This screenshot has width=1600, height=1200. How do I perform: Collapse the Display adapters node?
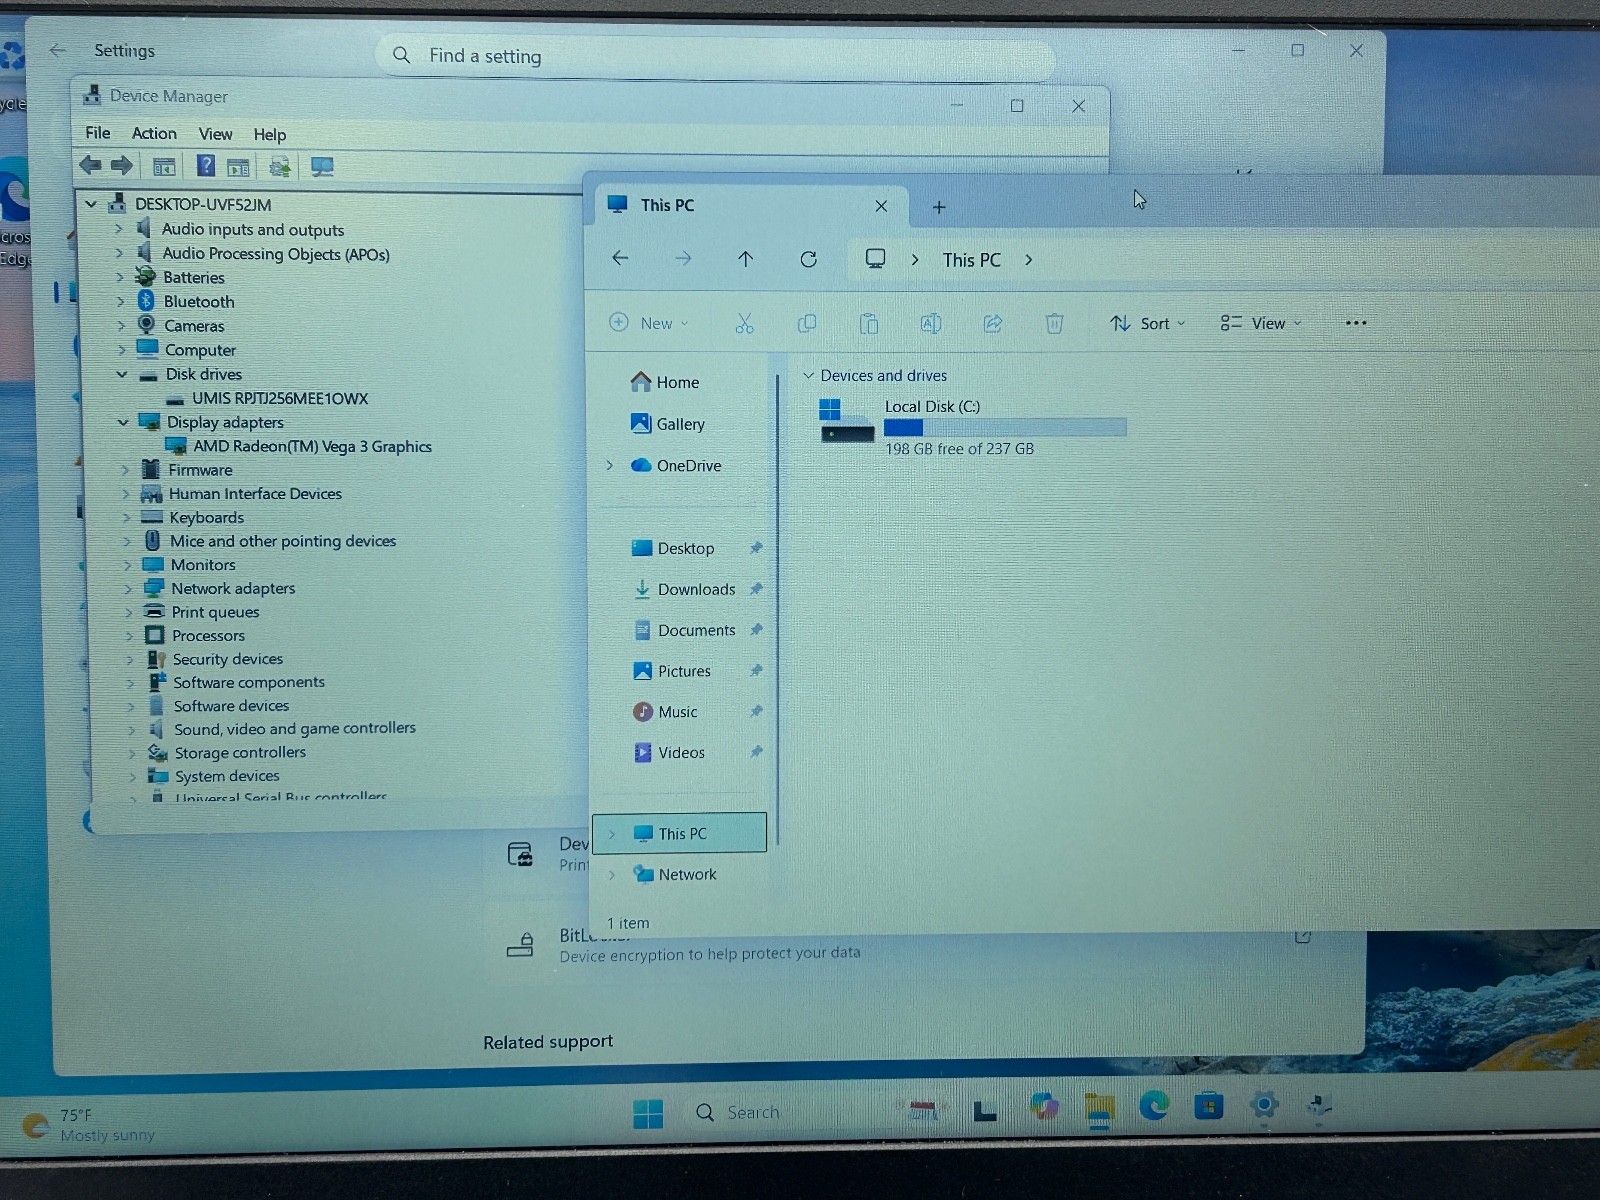tap(123, 422)
